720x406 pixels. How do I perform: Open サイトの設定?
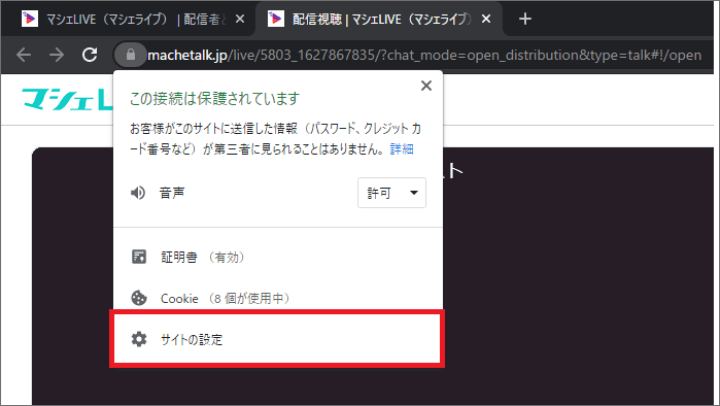point(277,339)
